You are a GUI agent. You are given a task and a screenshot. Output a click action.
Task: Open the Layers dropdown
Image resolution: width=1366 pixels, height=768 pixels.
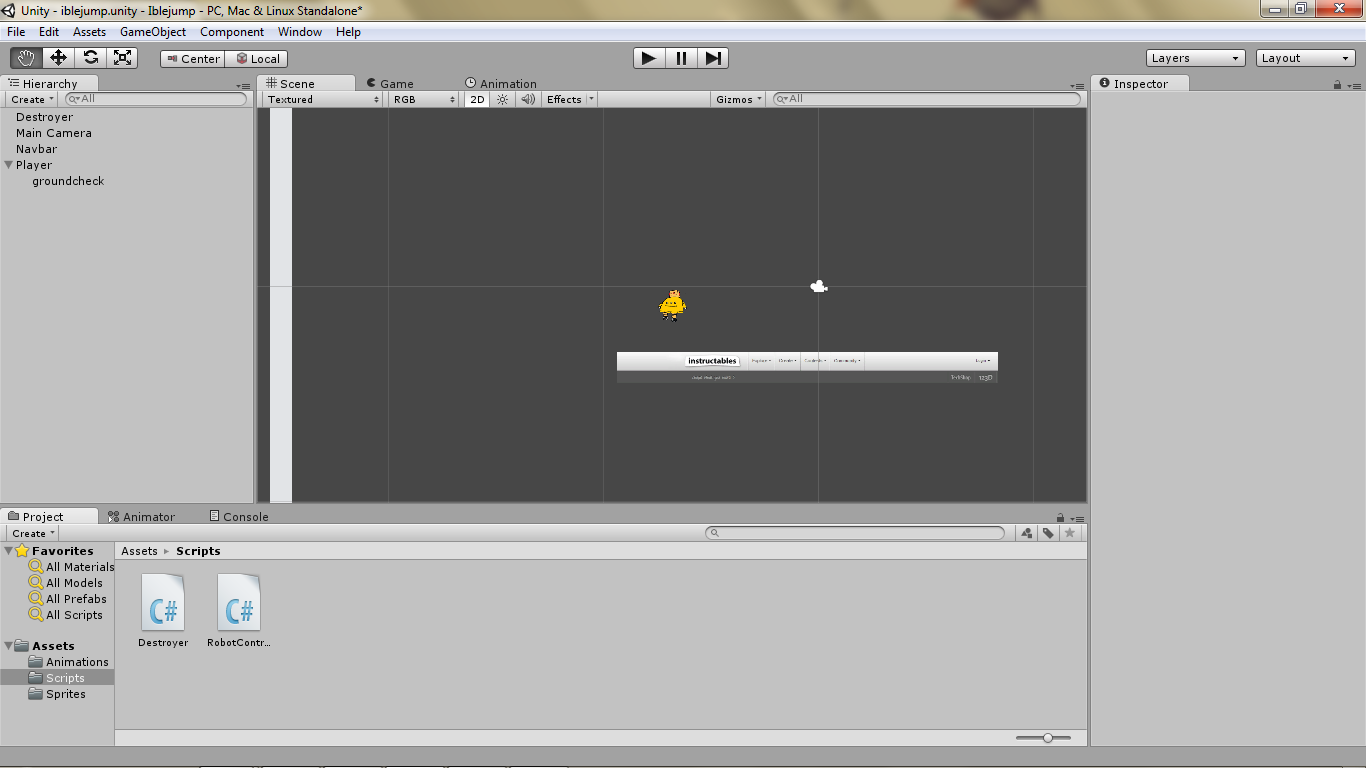click(x=1195, y=57)
